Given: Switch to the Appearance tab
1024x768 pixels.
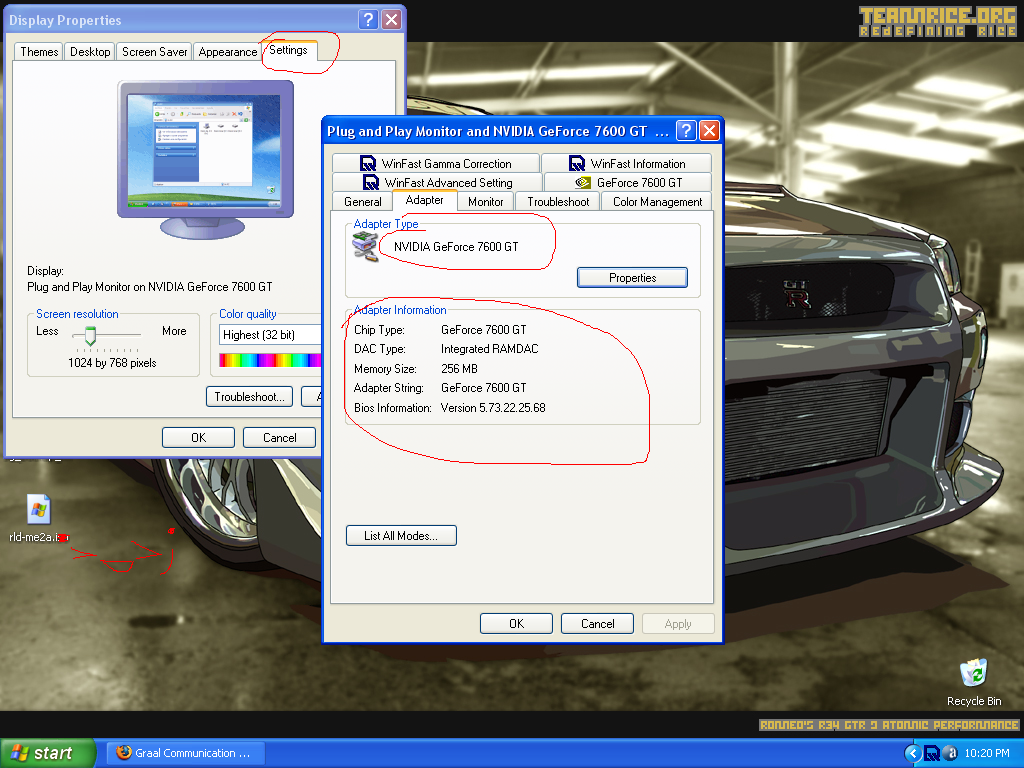Looking at the screenshot, I should point(227,52).
